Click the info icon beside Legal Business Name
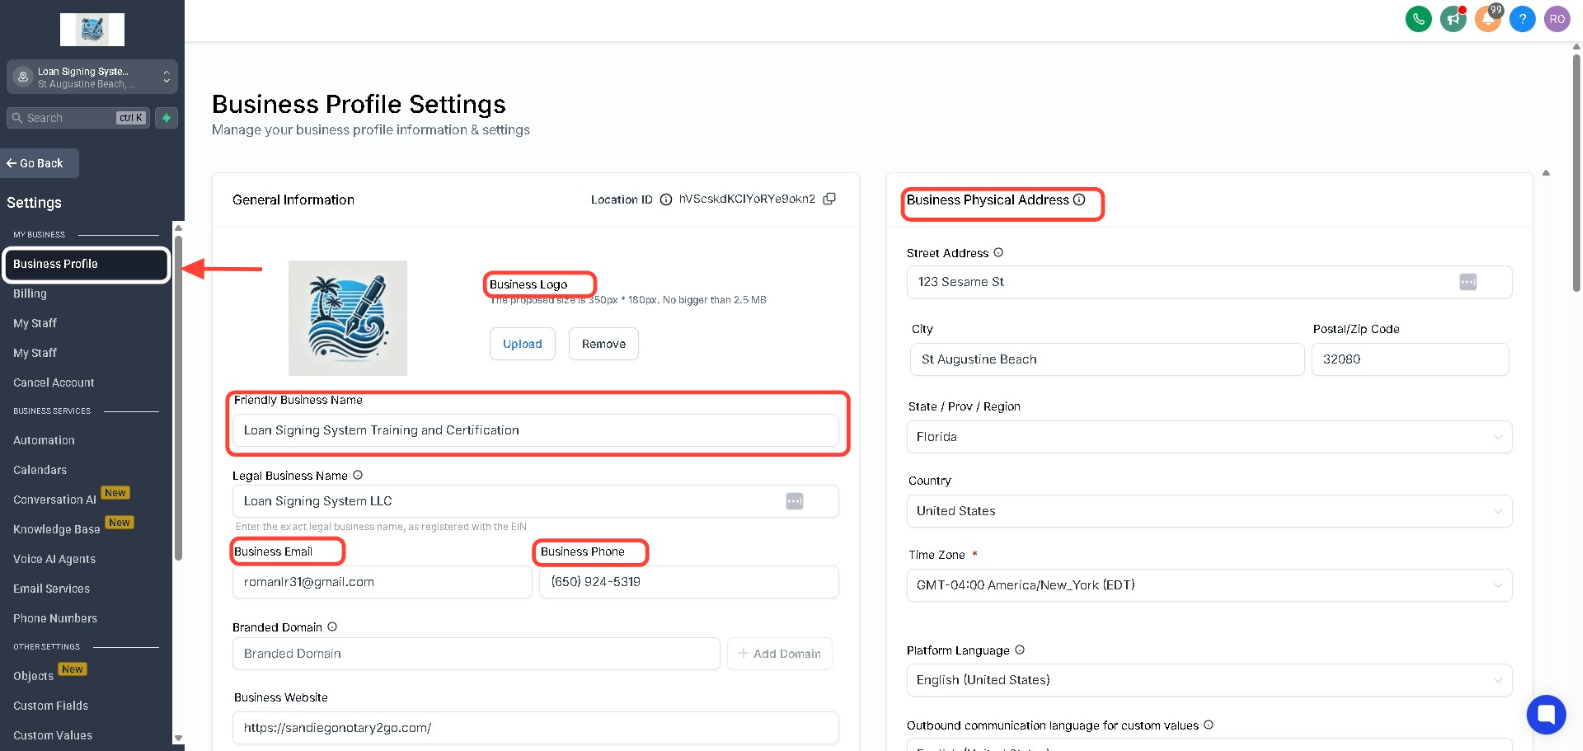Viewport: 1583px width, 751px height. coord(358,475)
